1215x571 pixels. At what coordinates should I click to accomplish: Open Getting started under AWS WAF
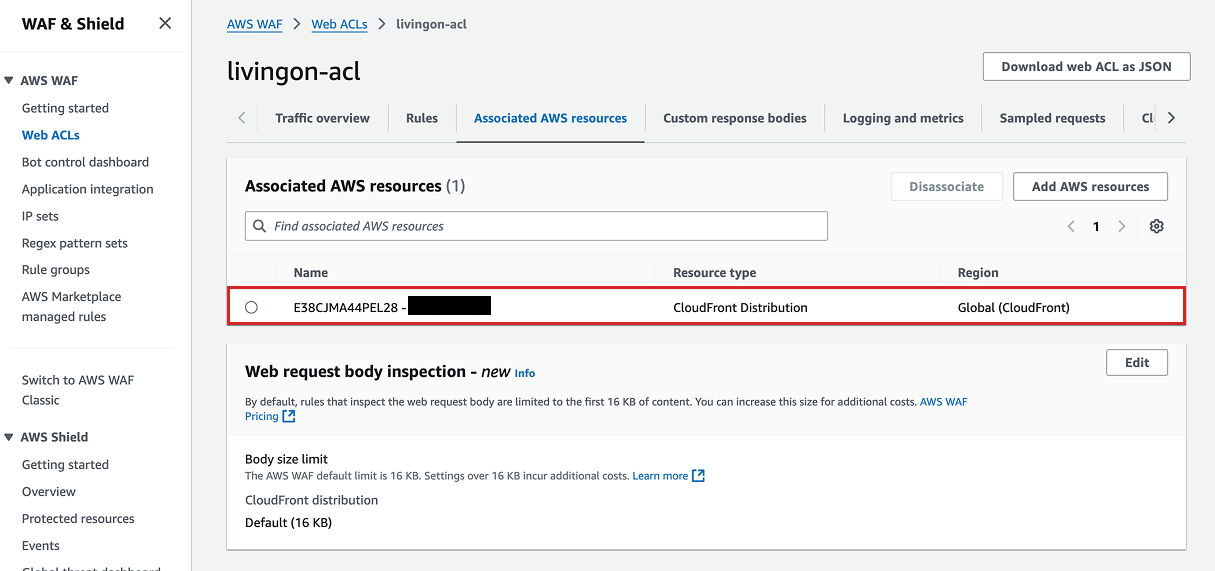pyautogui.click(x=65, y=108)
